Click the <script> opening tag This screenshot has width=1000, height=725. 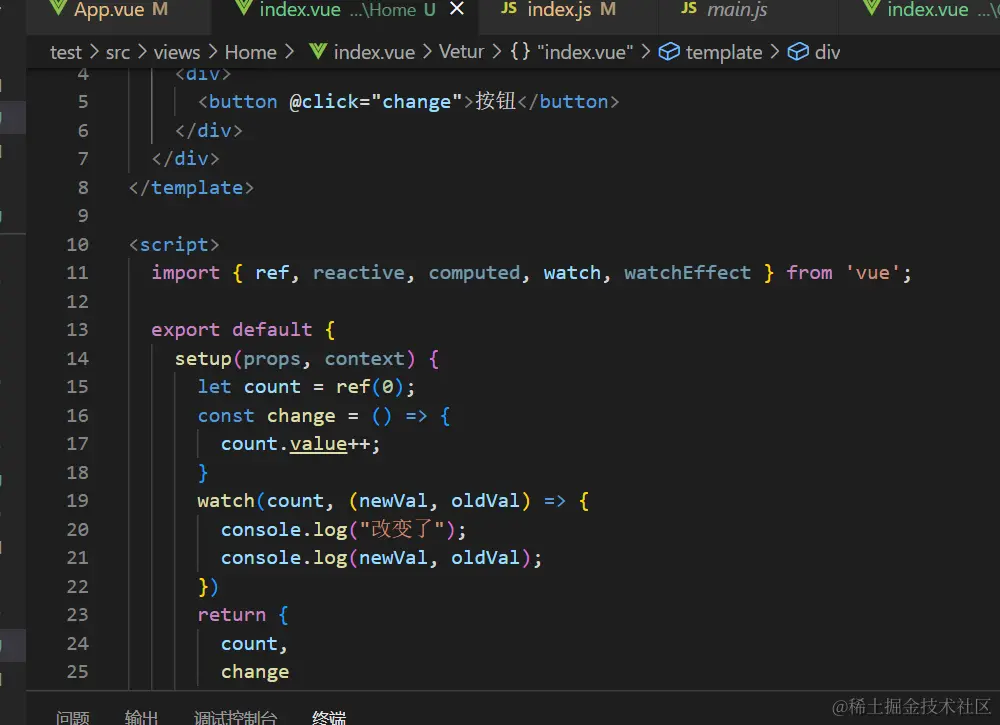174,245
